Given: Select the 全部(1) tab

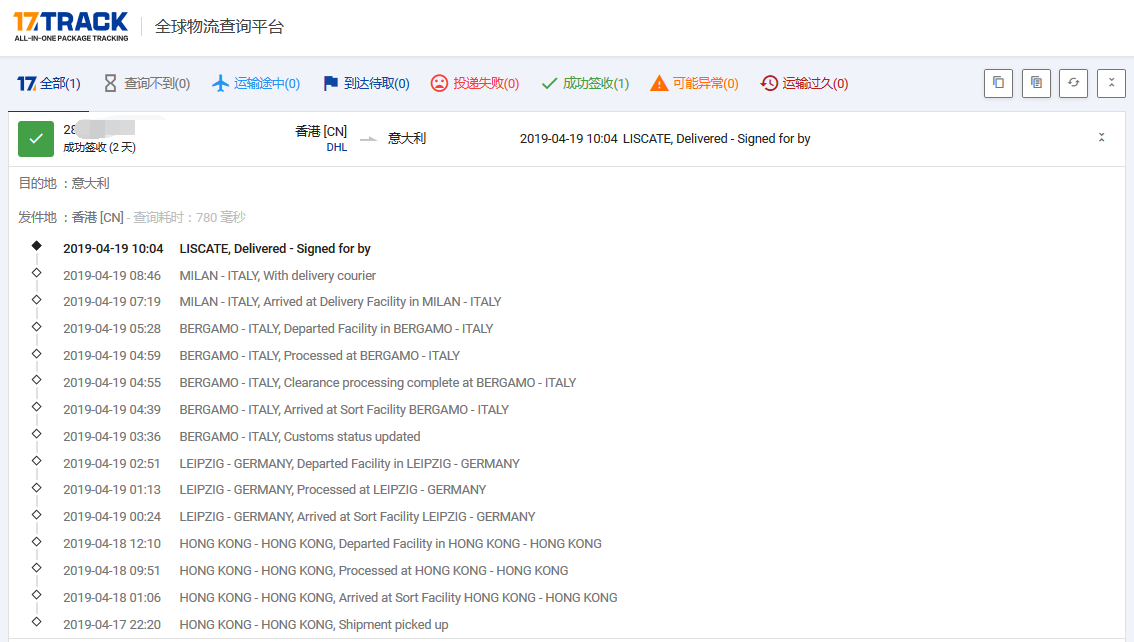Looking at the screenshot, I should 49,84.
